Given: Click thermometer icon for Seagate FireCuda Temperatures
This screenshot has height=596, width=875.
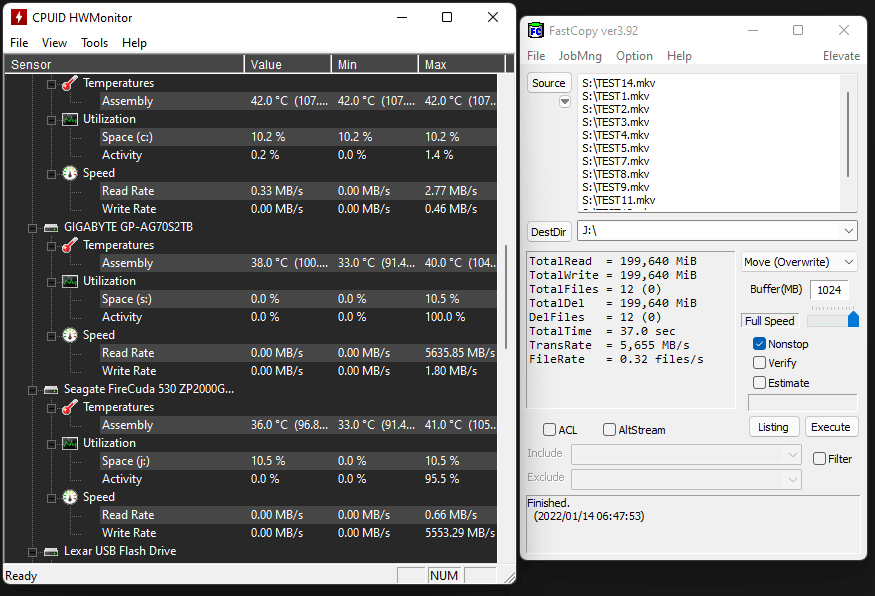Looking at the screenshot, I should pos(70,407).
